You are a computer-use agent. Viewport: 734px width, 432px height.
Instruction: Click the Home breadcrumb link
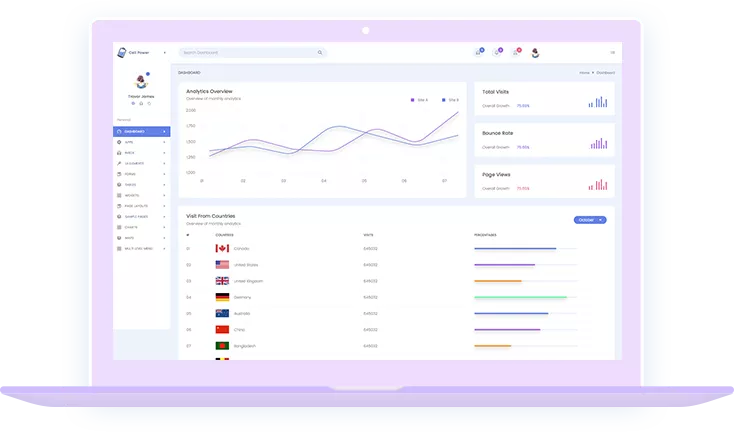[584, 73]
